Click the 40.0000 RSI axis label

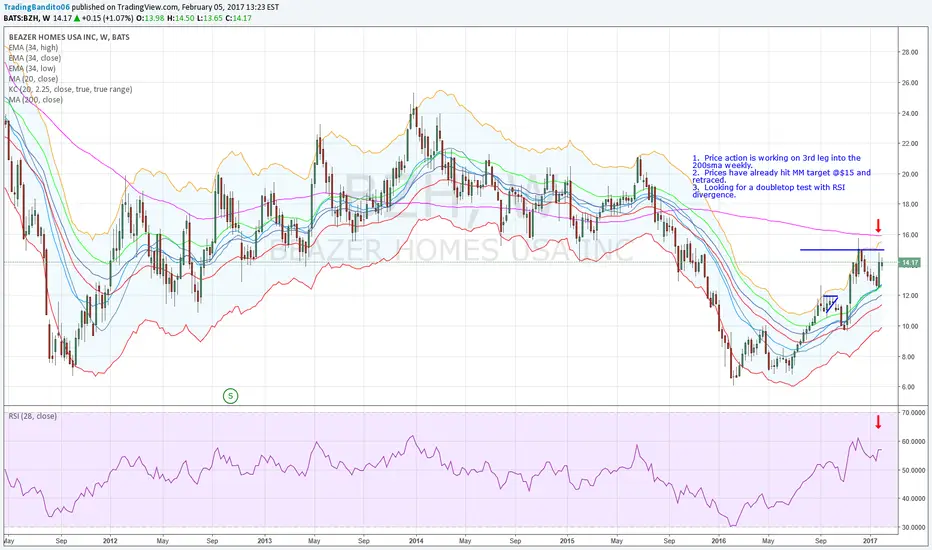click(913, 499)
